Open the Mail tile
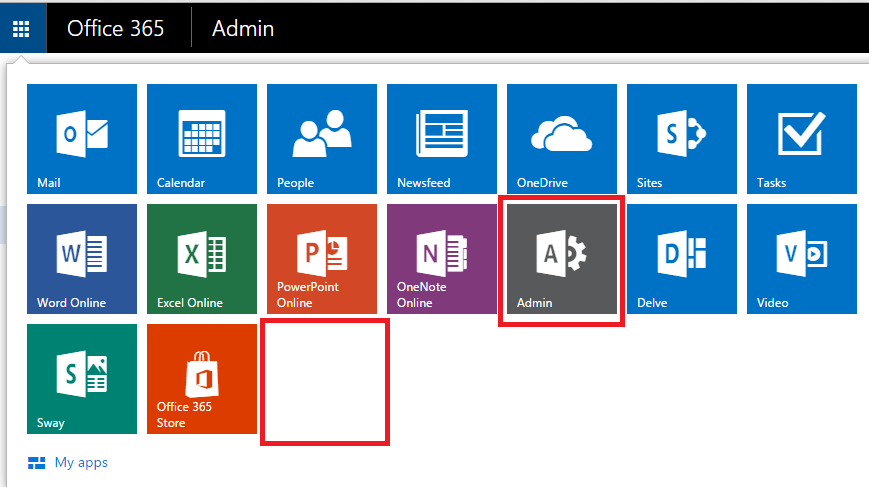This screenshot has width=869, height=487. tap(82, 139)
